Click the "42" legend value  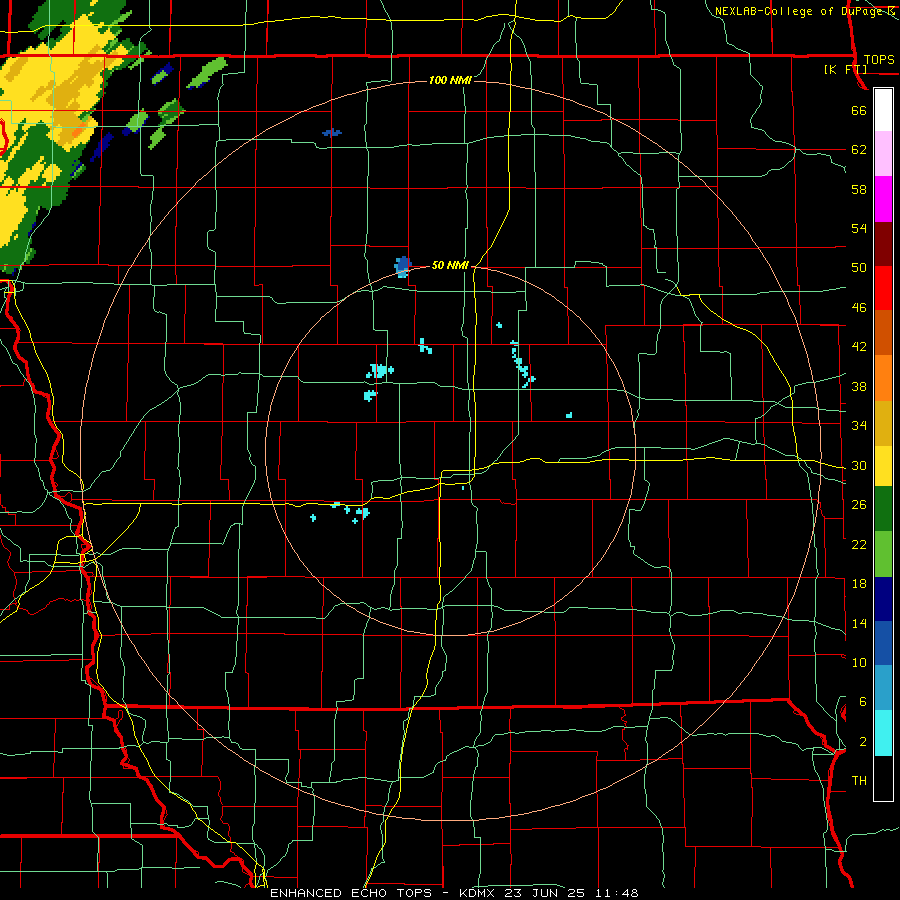click(x=859, y=347)
